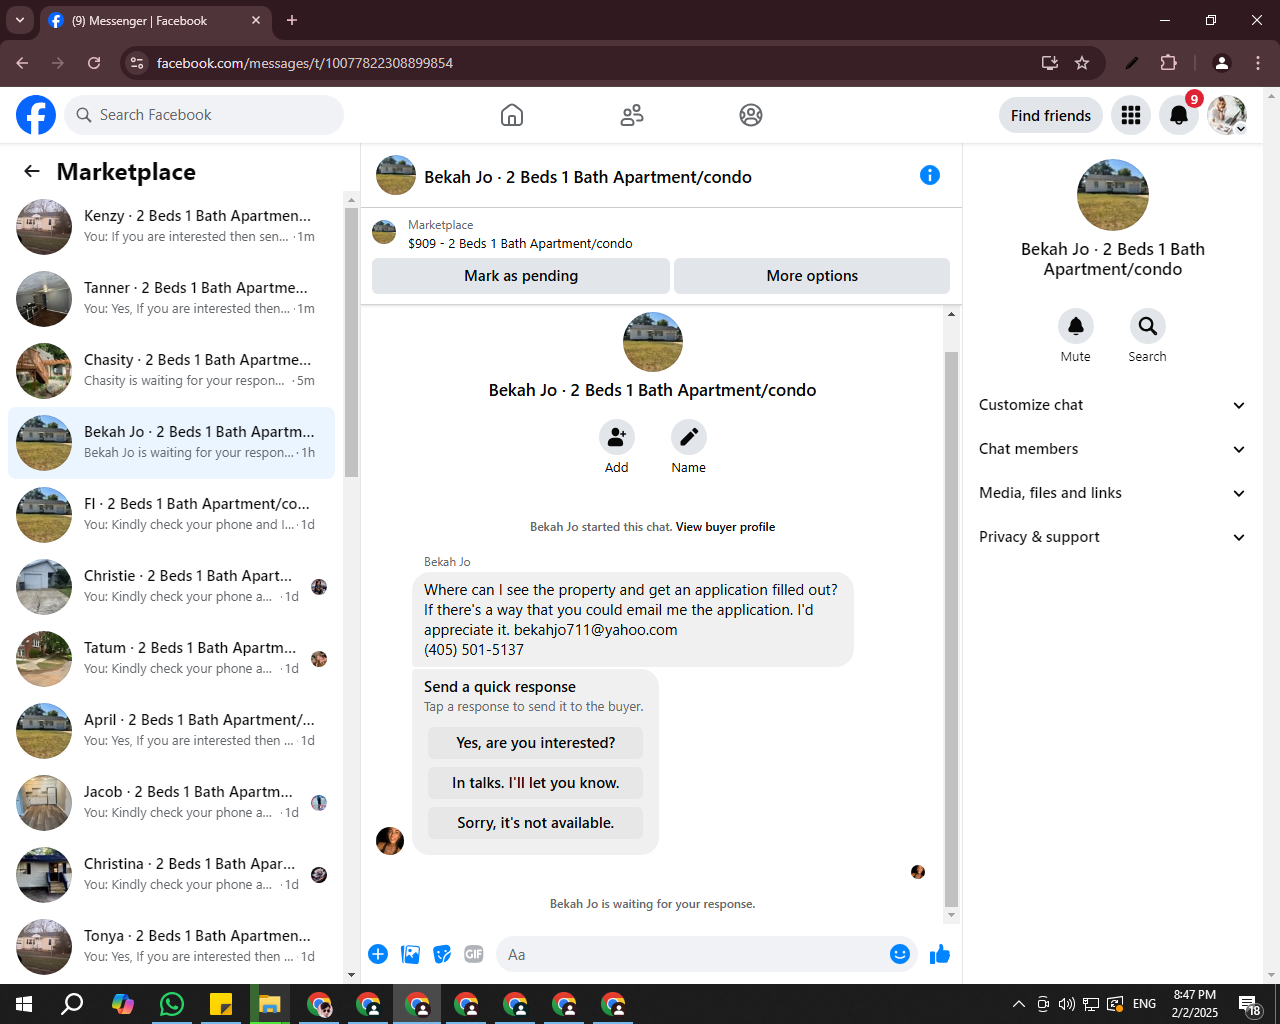Show hidden system tray icons

coord(1018,1004)
